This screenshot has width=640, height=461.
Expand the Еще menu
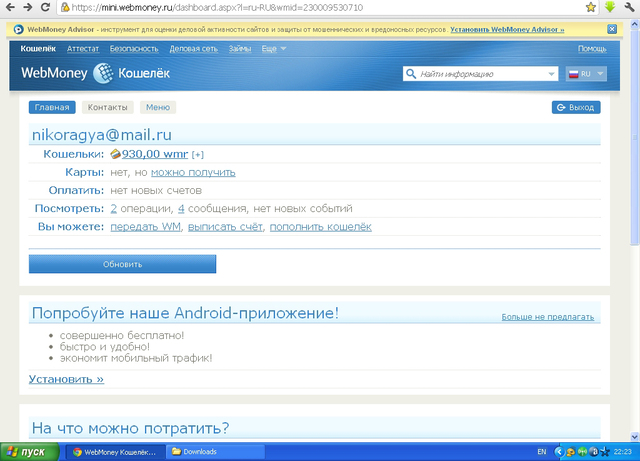click(273, 49)
